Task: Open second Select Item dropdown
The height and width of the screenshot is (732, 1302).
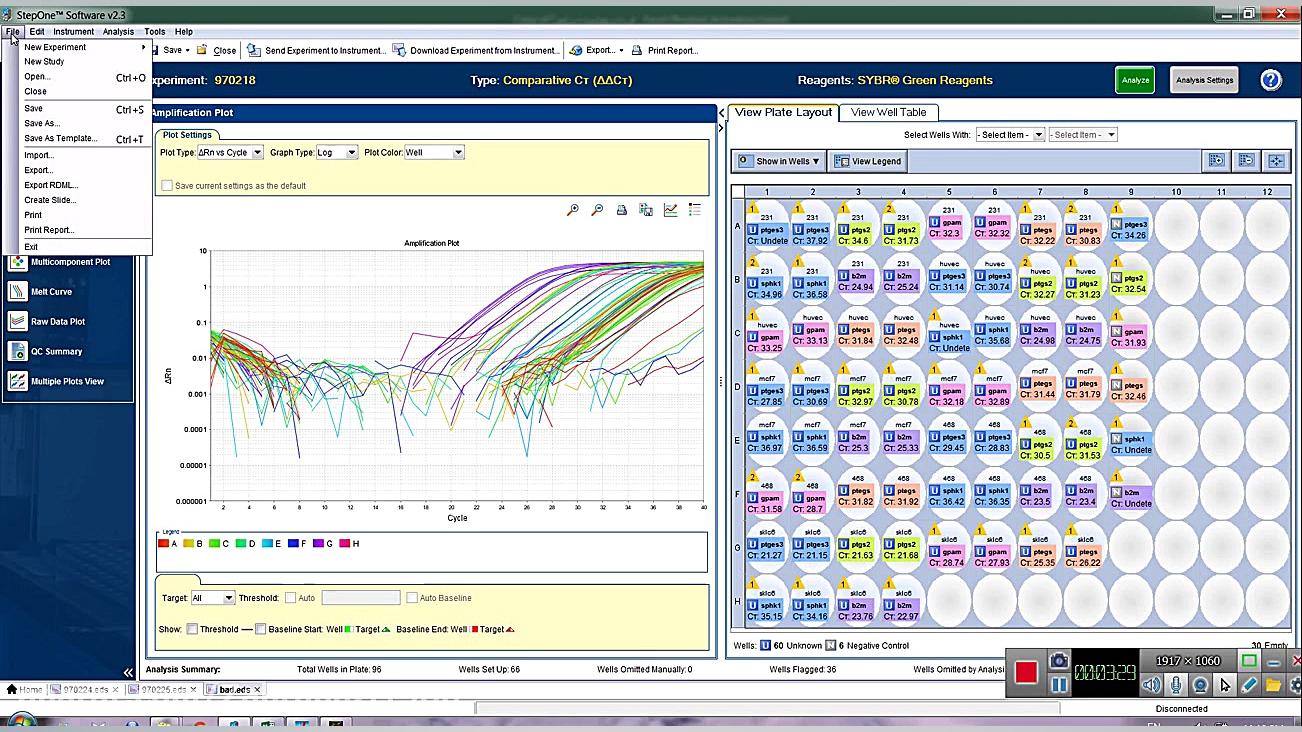Action: point(1083,134)
